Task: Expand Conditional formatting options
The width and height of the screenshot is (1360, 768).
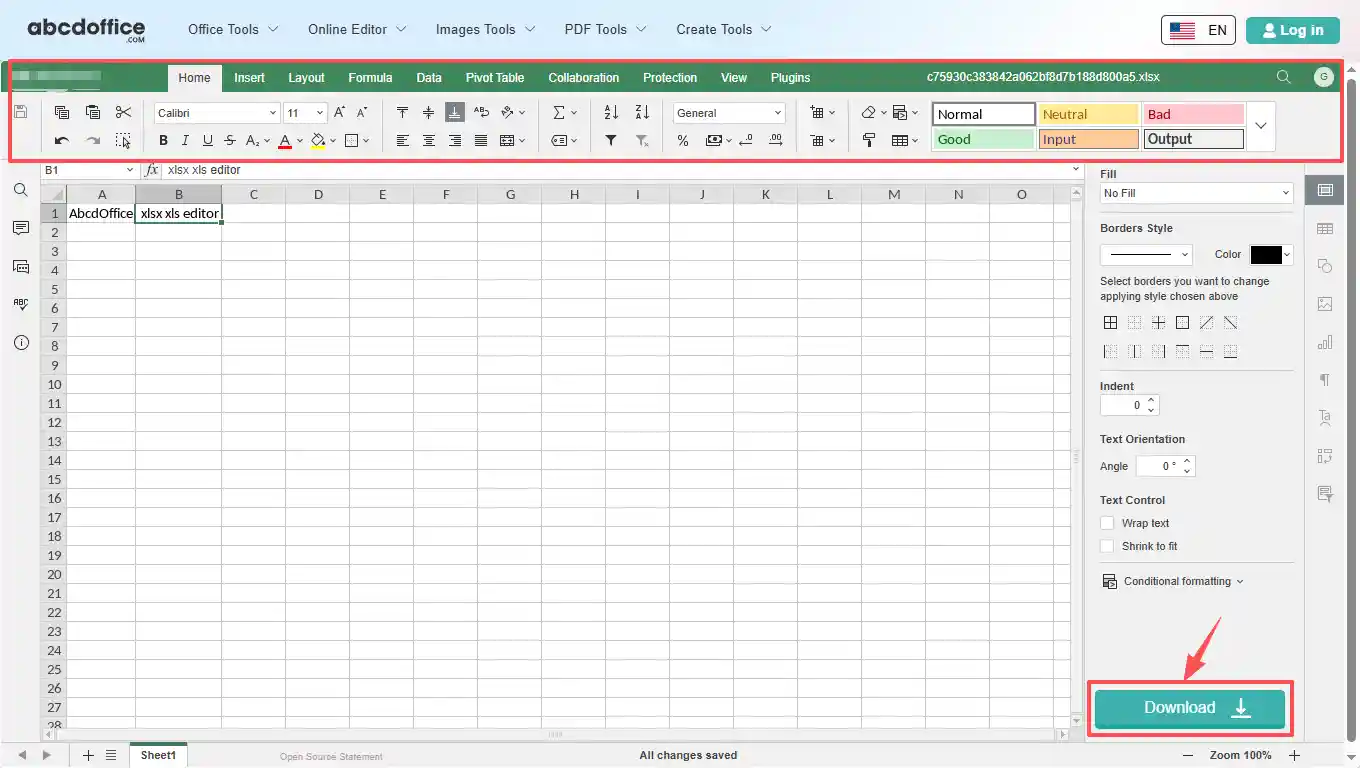Action: [1174, 581]
